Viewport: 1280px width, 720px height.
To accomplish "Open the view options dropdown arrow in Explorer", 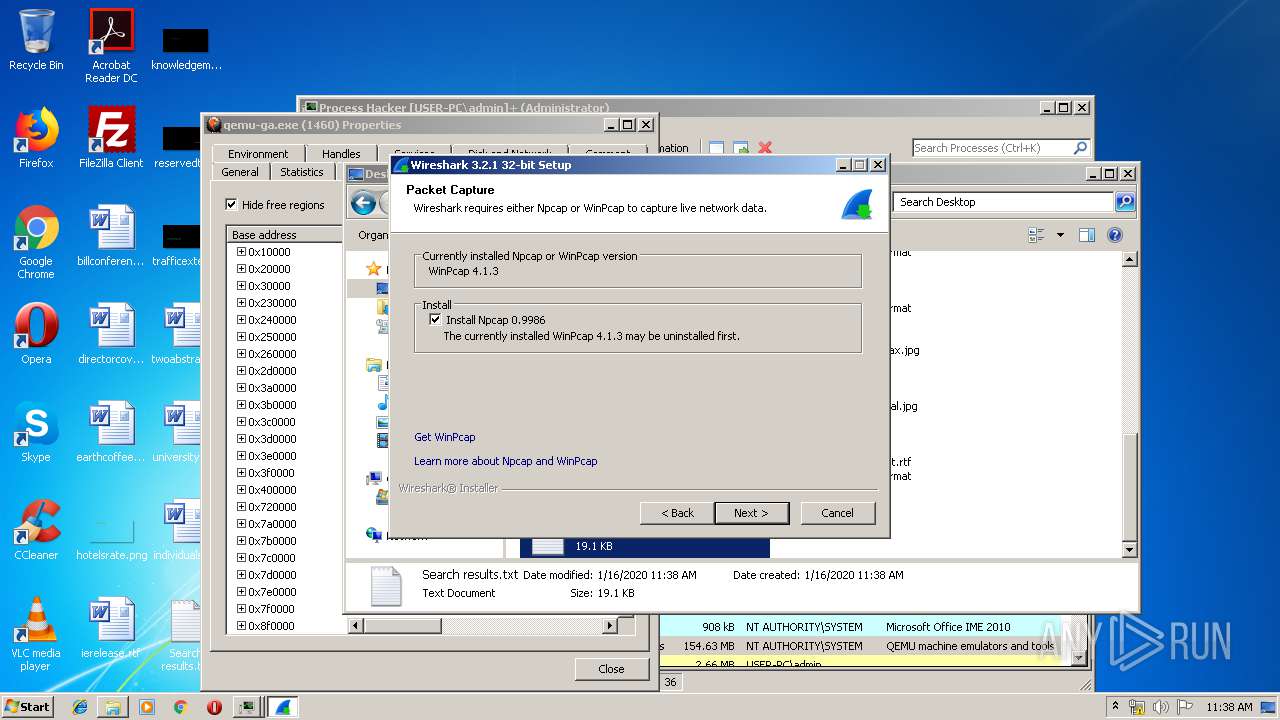I will [x=1060, y=235].
